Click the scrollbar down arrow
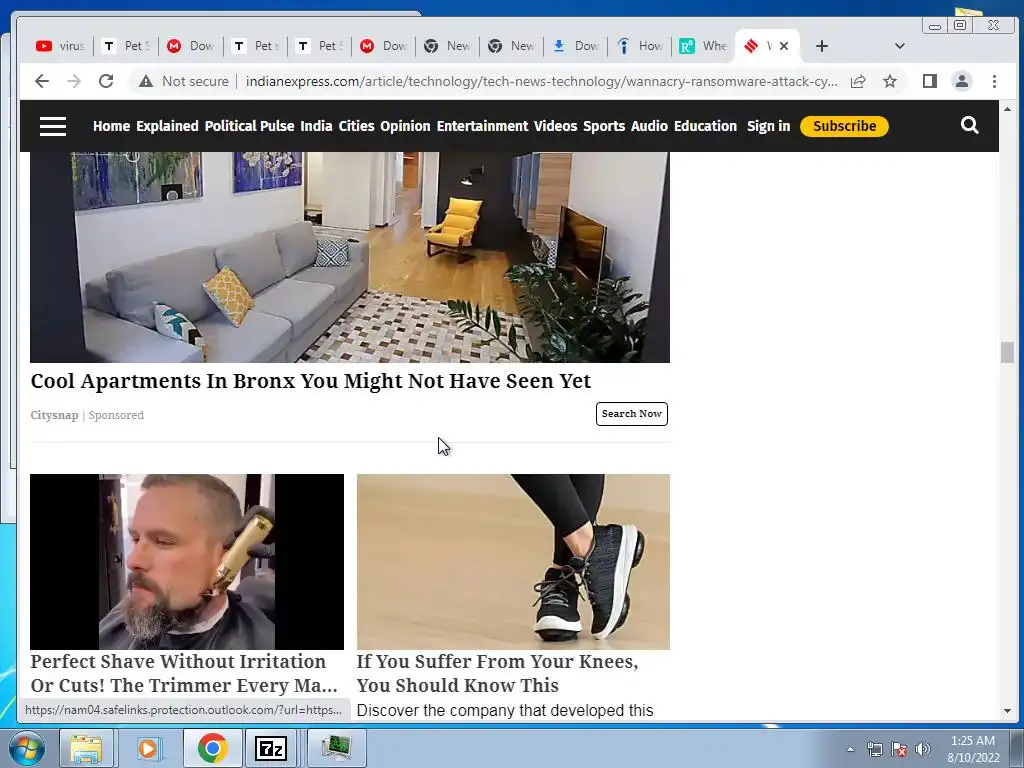 tap(1007, 711)
